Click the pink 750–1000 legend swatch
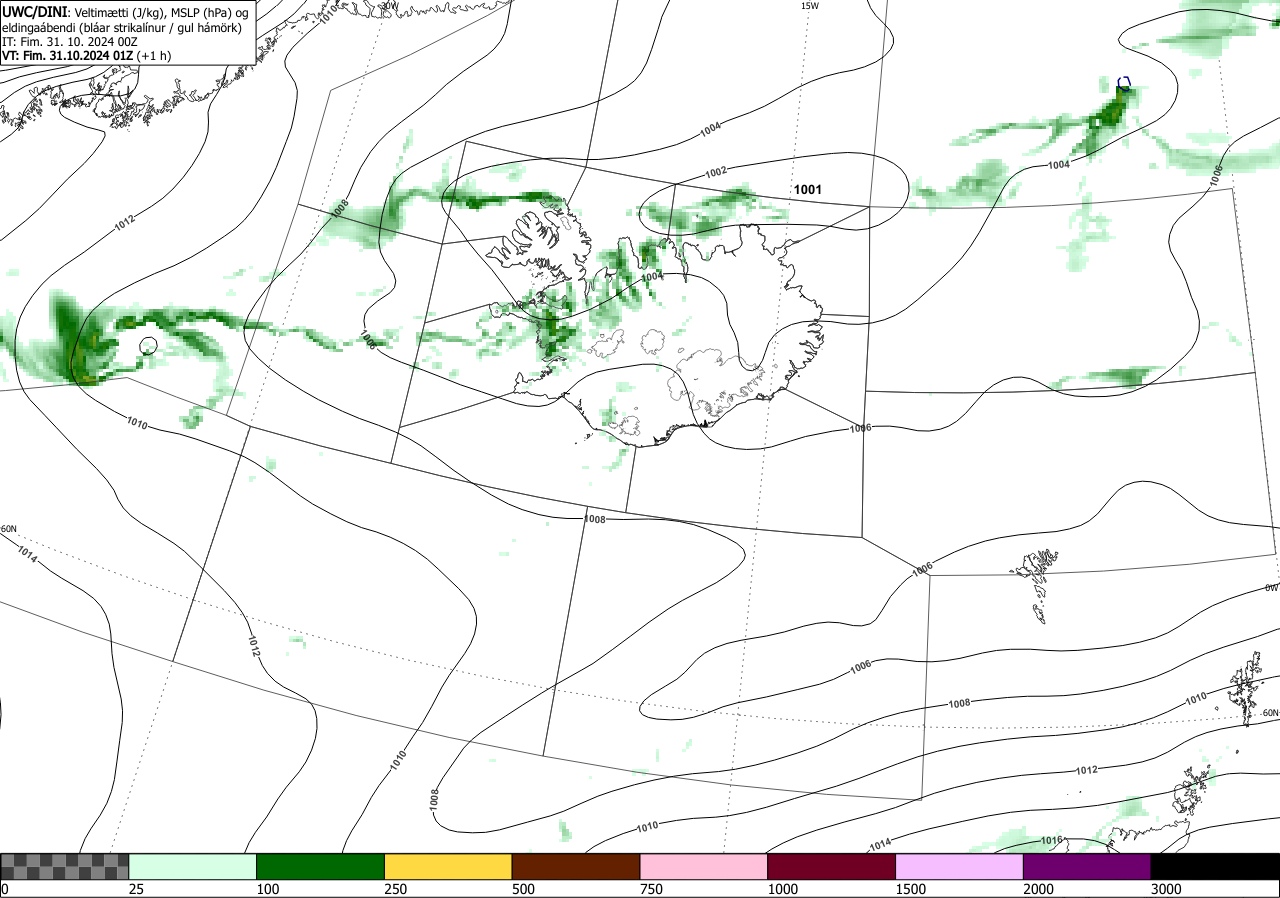The image size is (1280, 898). (703, 866)
